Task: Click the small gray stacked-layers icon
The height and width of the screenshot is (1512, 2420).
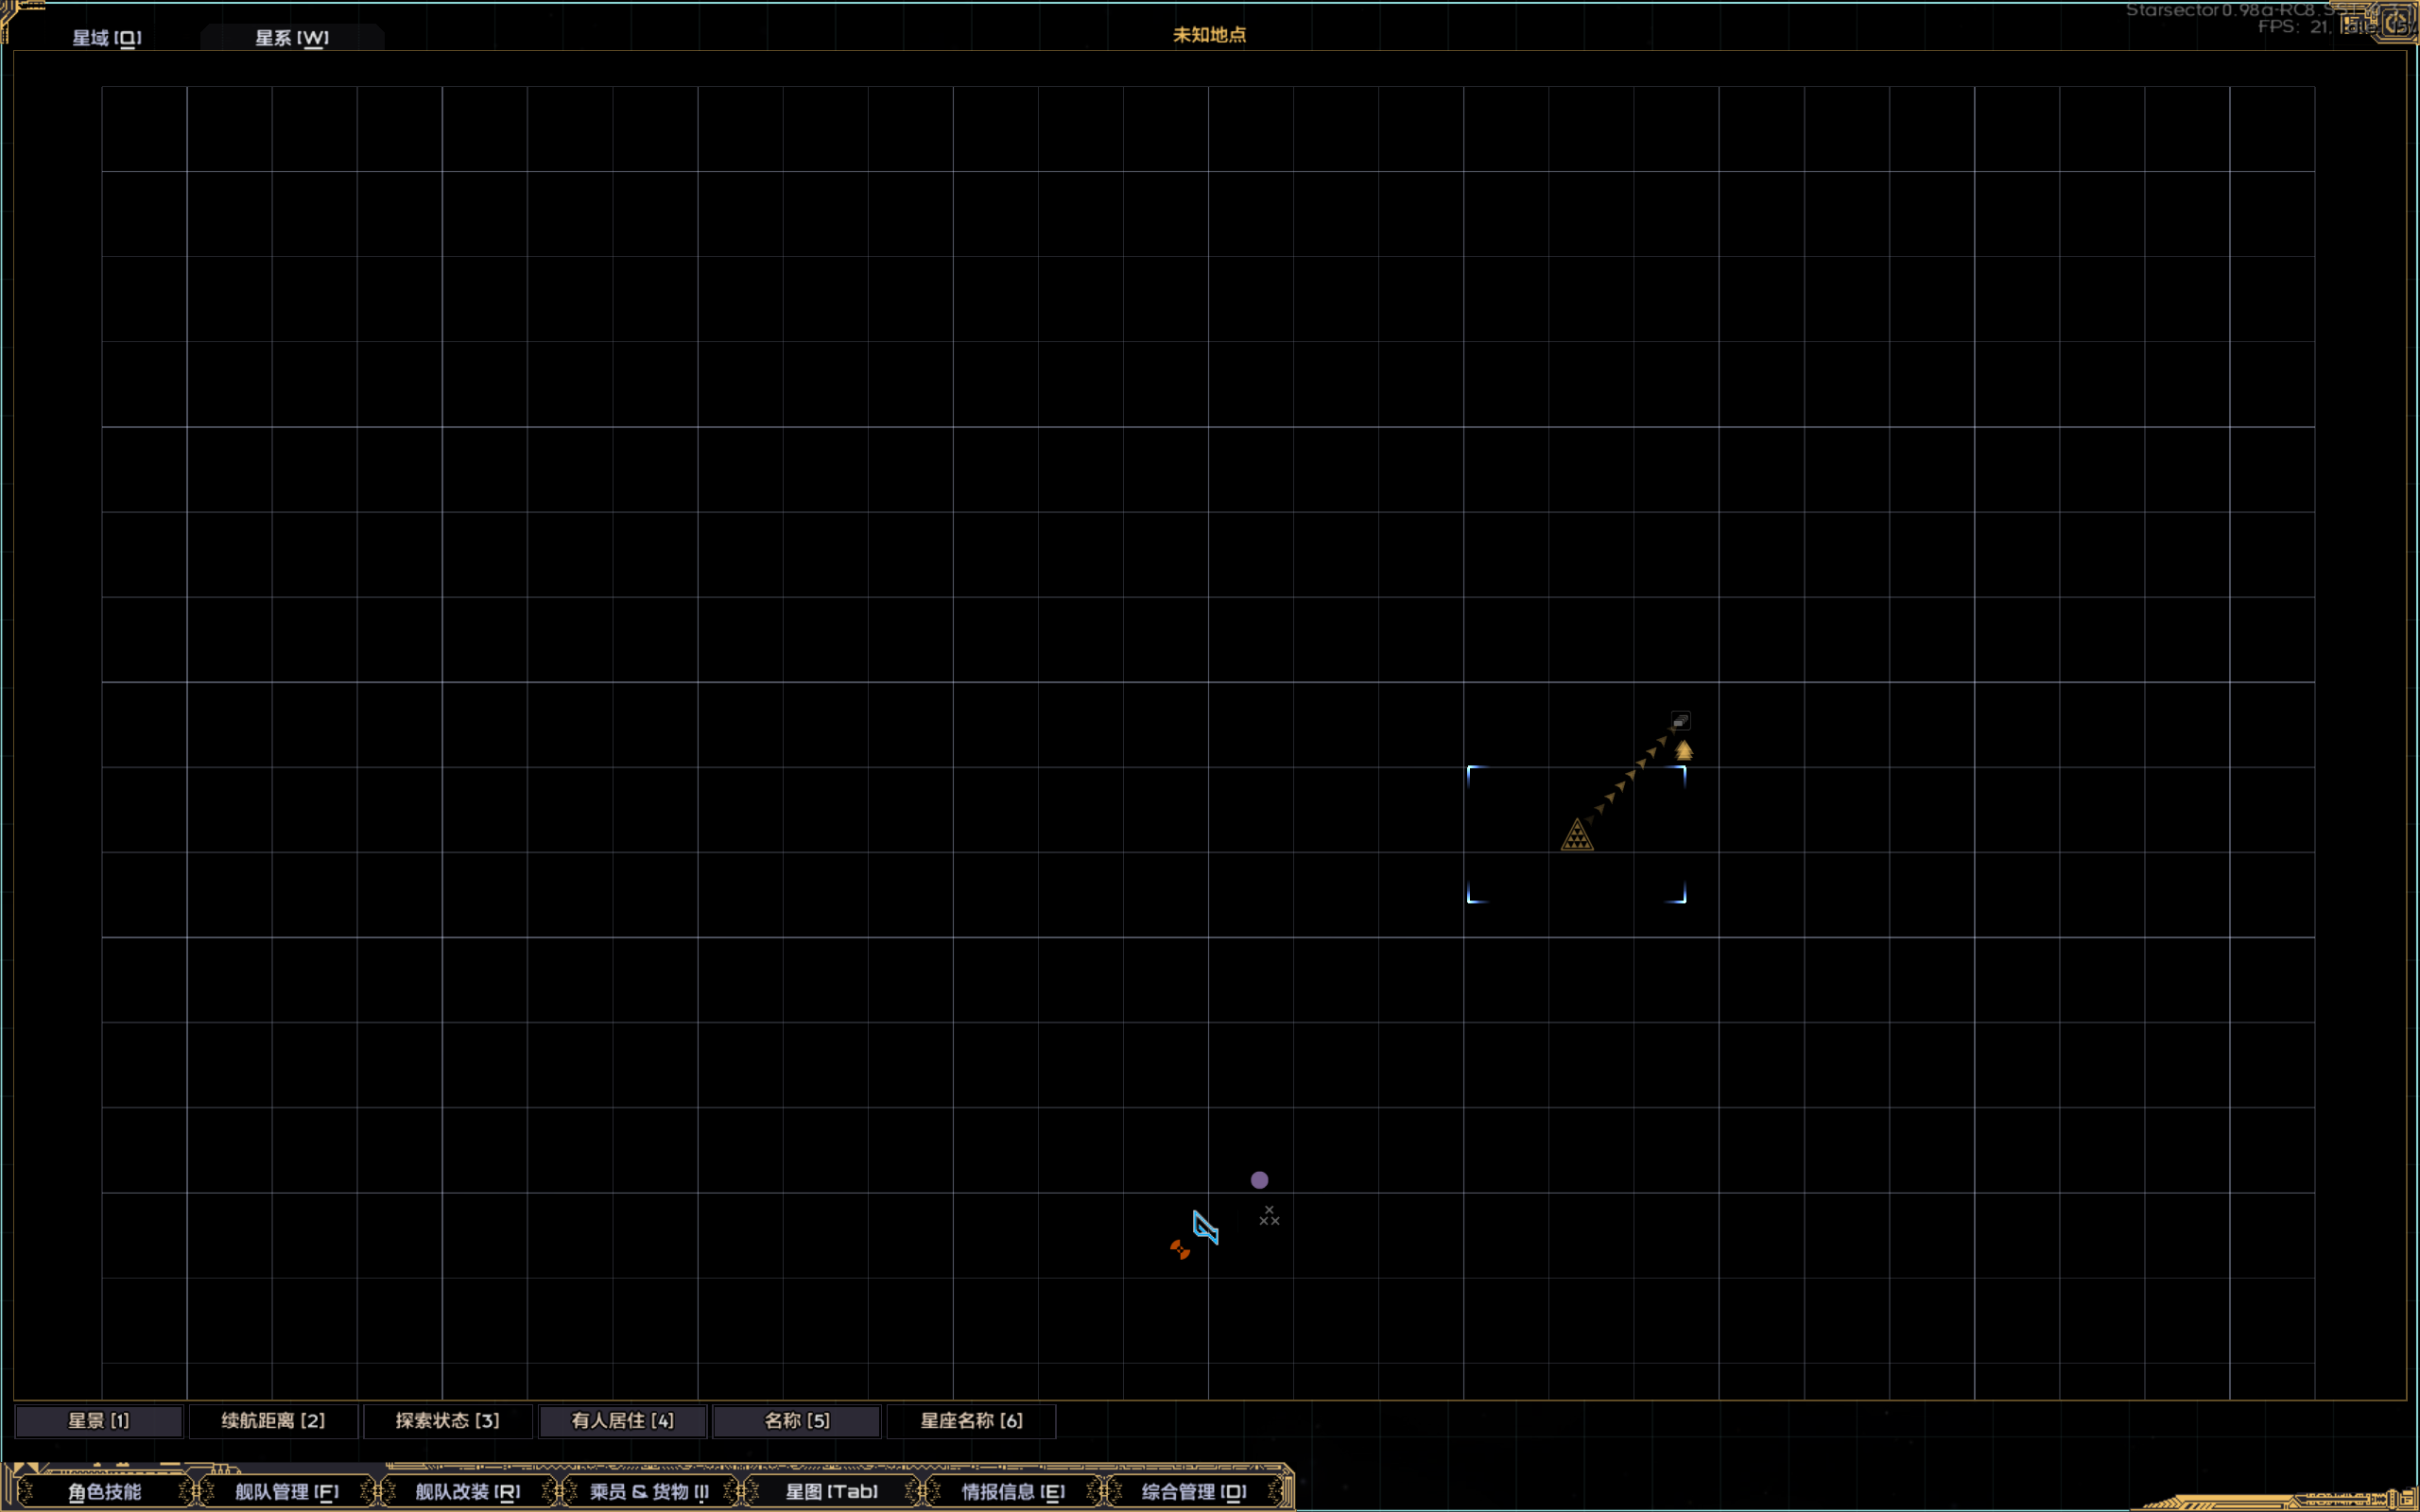Action: [x=1681, y=721]
